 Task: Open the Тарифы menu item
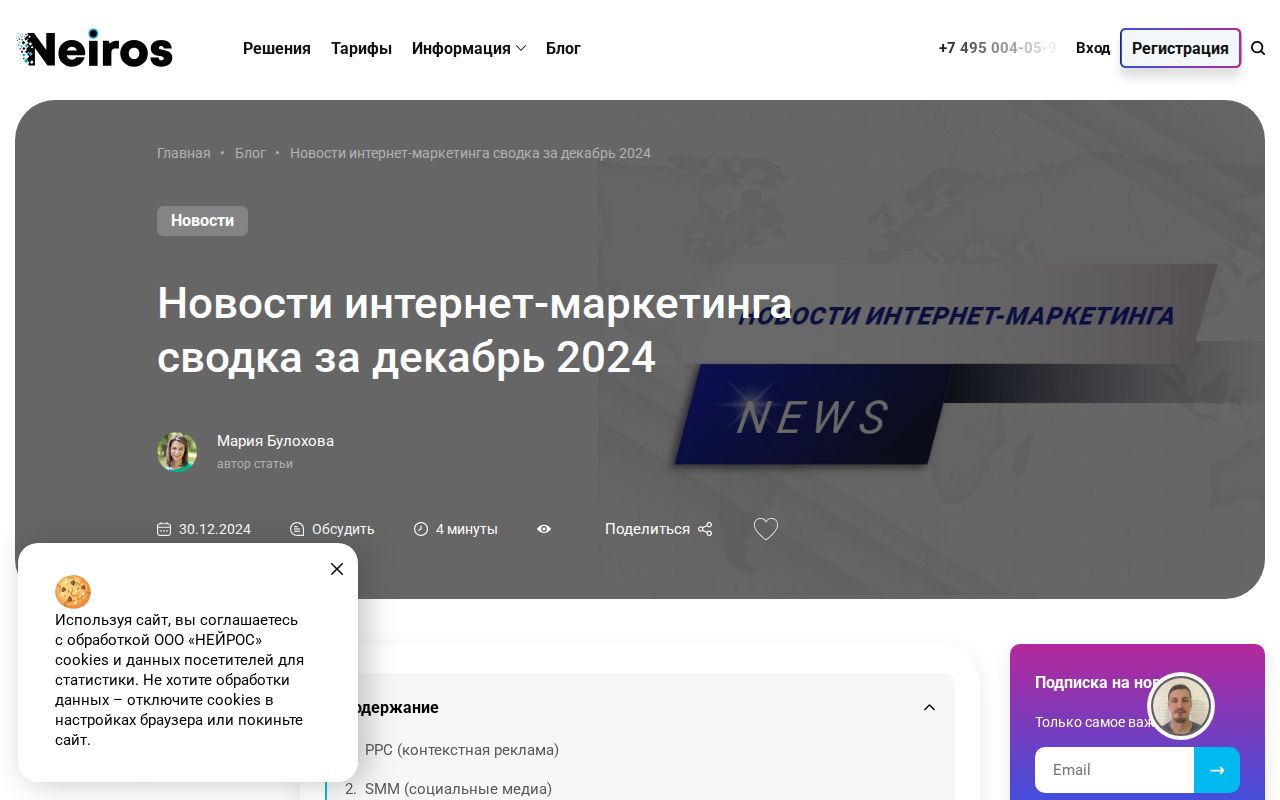point(361,48)
